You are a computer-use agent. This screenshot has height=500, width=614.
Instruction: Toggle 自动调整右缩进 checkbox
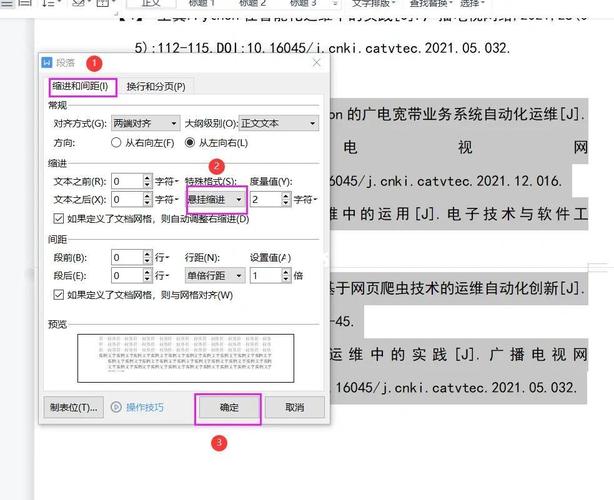click(x=58, y=218)
